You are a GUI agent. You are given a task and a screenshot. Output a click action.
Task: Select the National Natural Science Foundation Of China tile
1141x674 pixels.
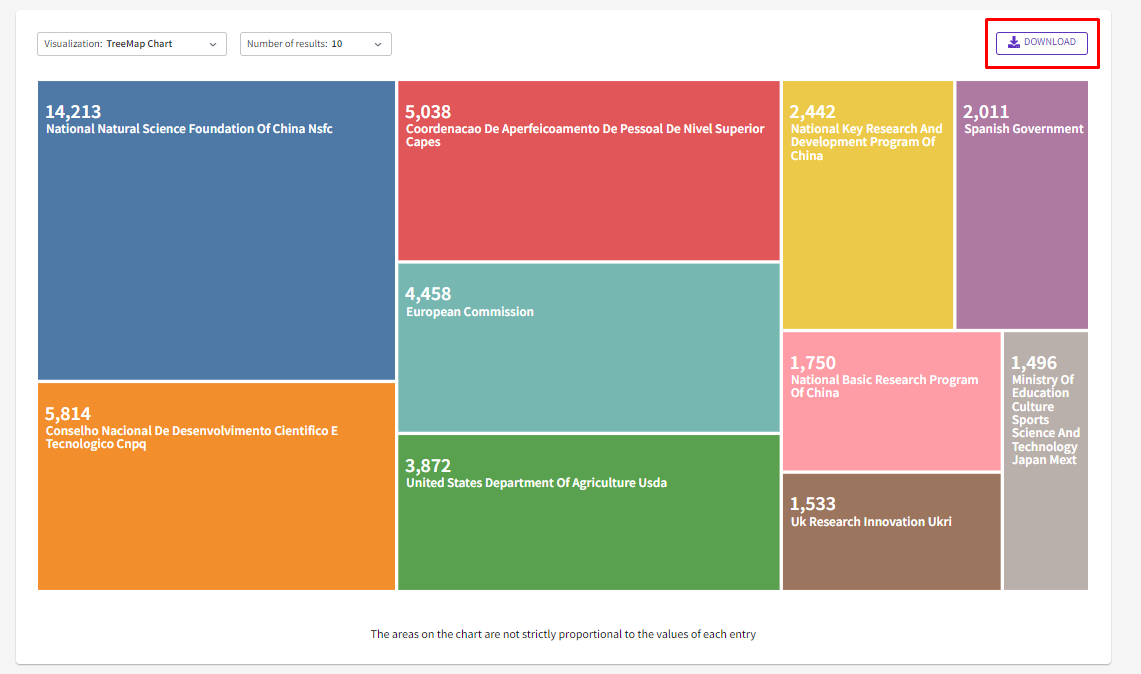point(216,230)
